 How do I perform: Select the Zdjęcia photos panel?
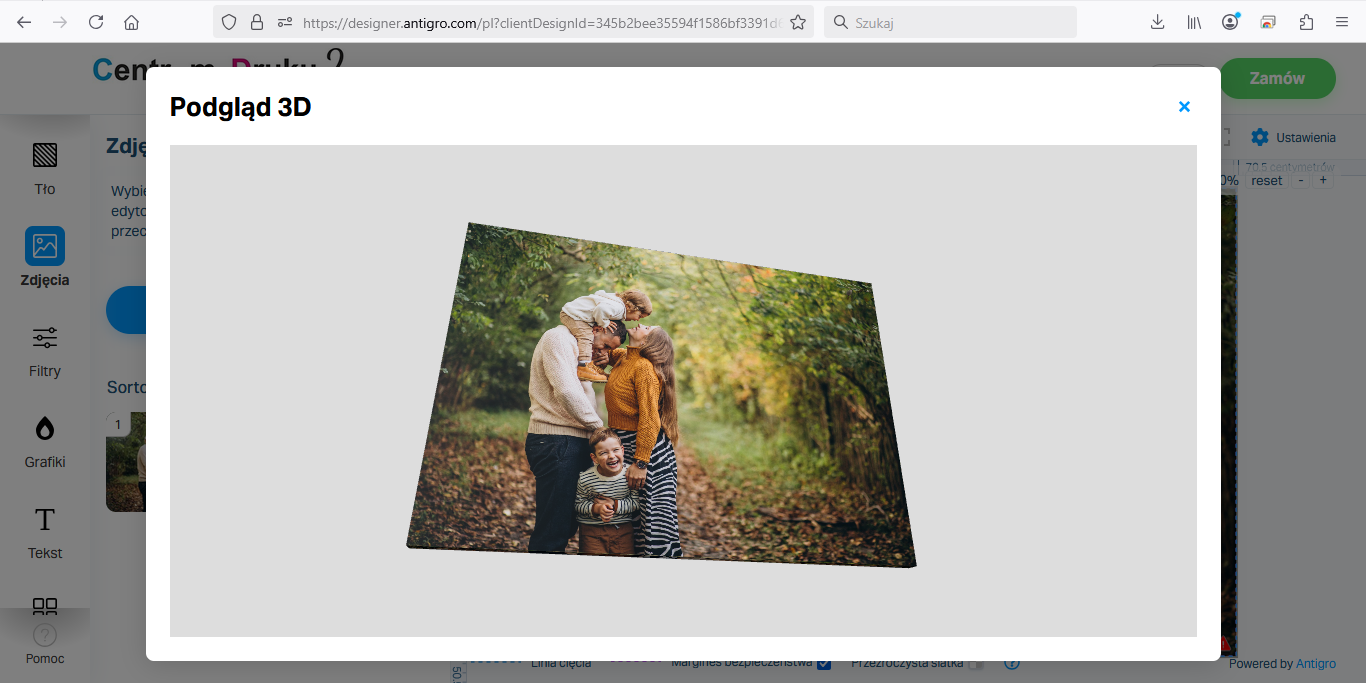45,257
